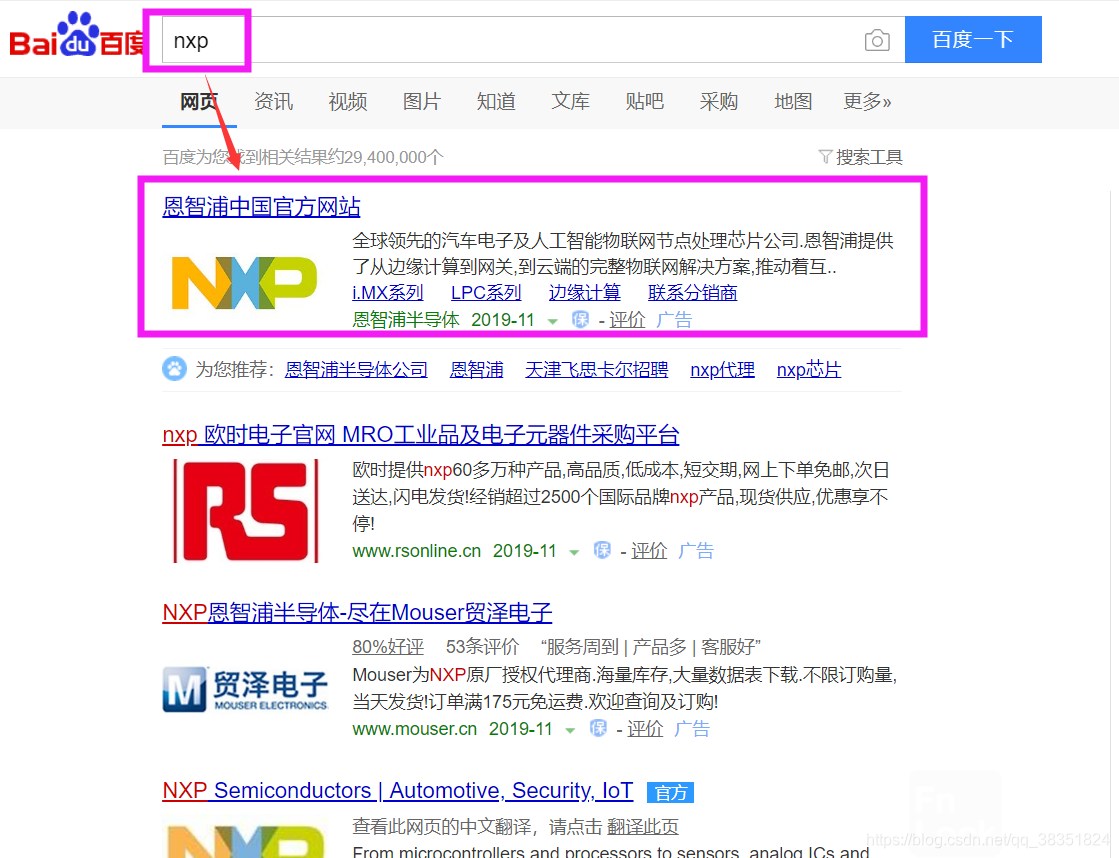Open nxp 欧时电子官网 result title
This screenshot has width=1119, height=858.
coord(421,435)
